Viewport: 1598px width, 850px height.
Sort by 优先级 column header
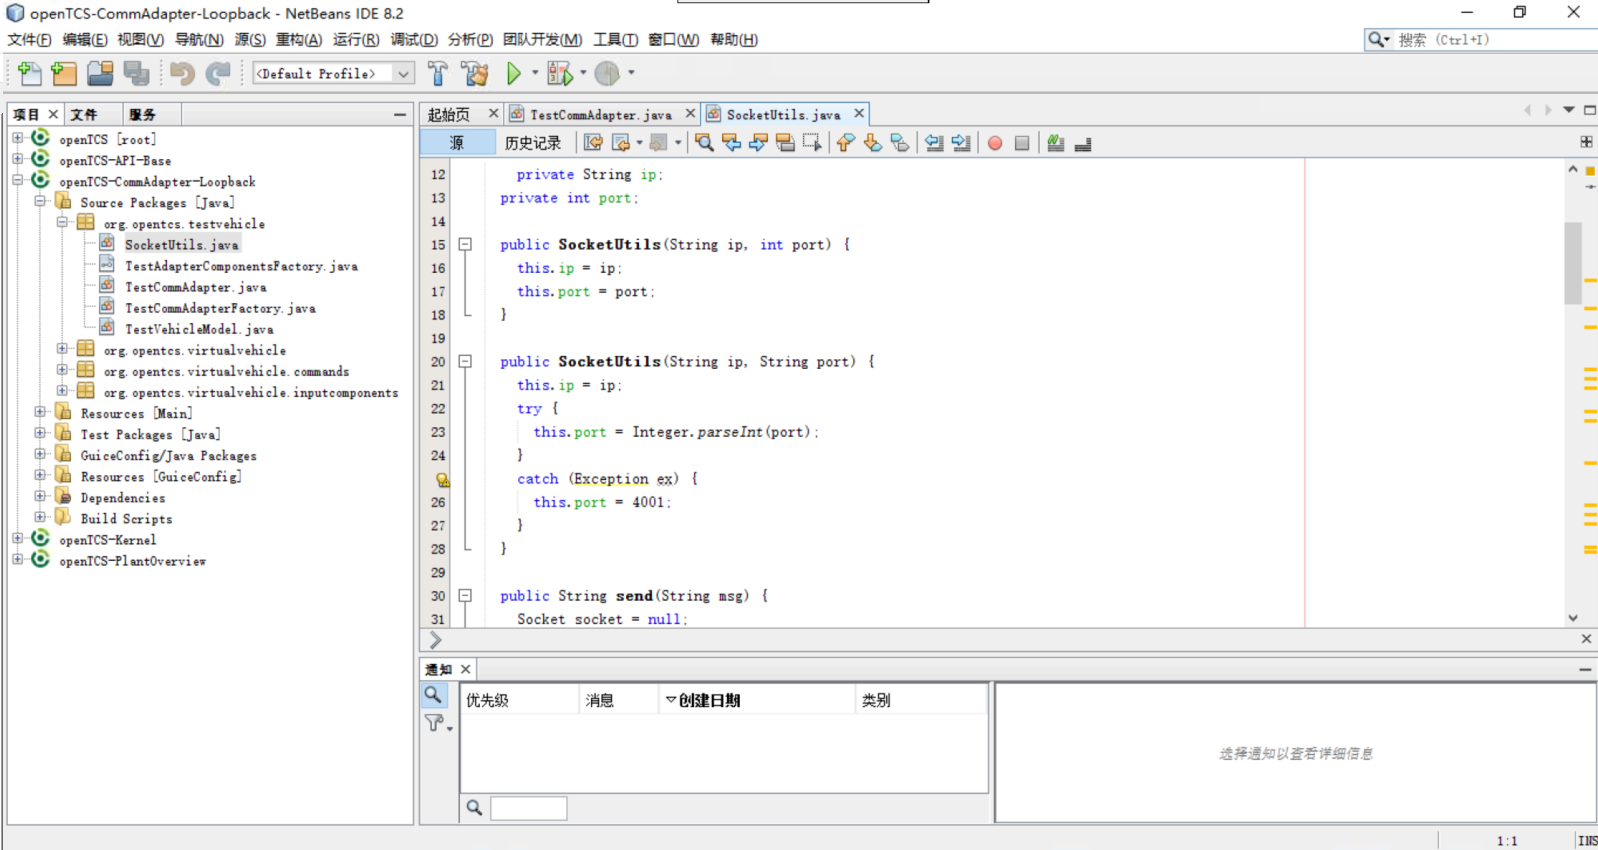tap(519, 700)
